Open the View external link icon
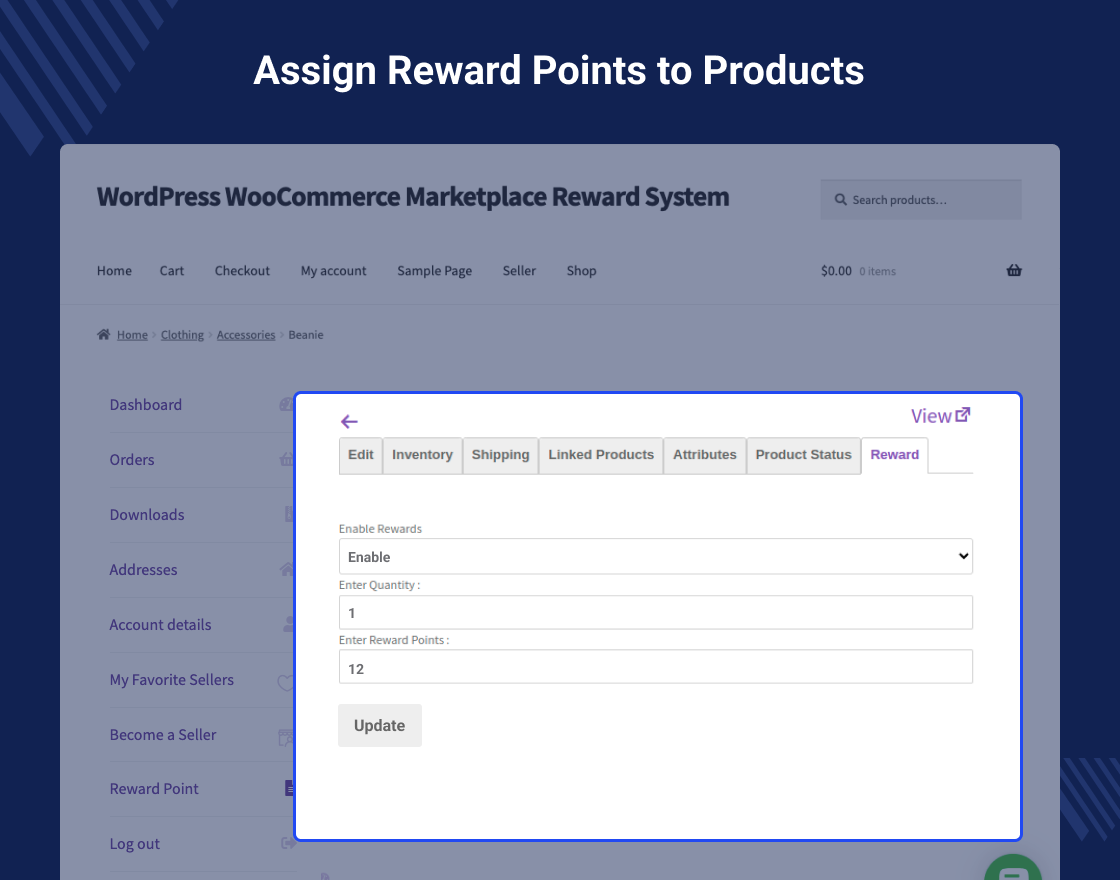1120x880 pixels. (963, 414)
